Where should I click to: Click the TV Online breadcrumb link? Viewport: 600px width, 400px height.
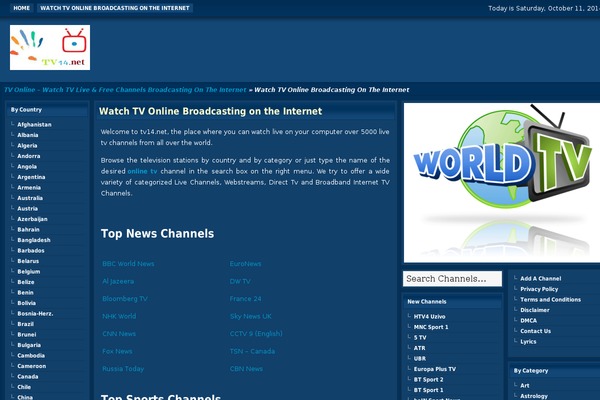click(x=125, y=90)
